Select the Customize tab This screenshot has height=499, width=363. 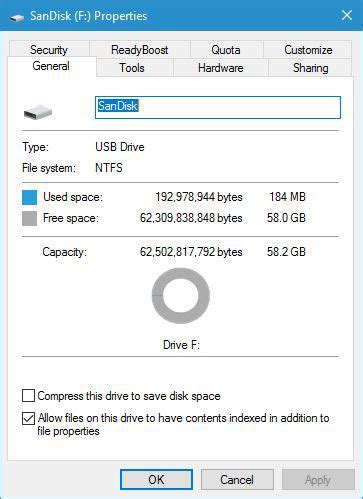click(308, 50)
